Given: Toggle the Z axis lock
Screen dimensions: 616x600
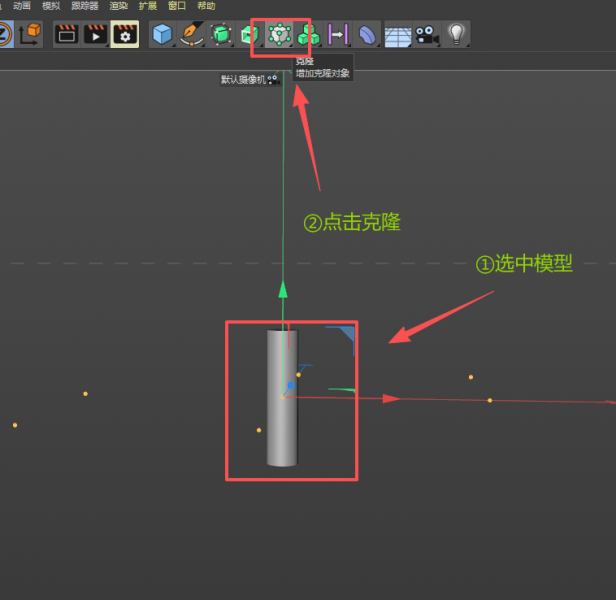Looking at the screenshot, I should (x=6, y=34).
